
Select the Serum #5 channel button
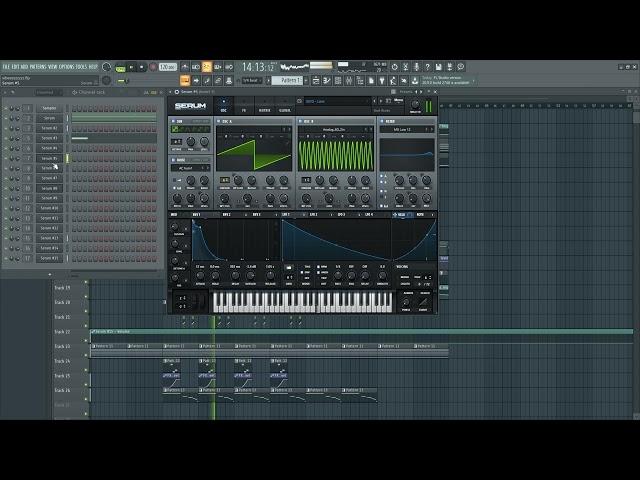[49, 158]
